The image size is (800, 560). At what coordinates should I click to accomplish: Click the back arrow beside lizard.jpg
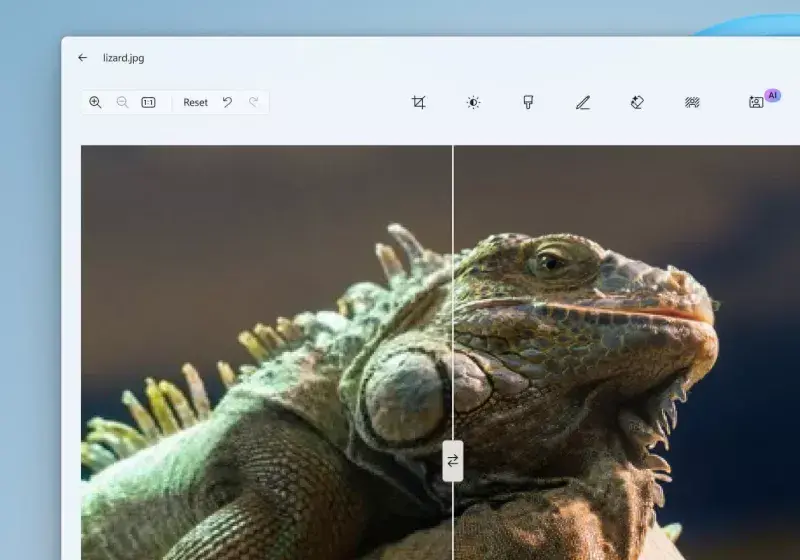pyautogui.click(x=82, y=58)
